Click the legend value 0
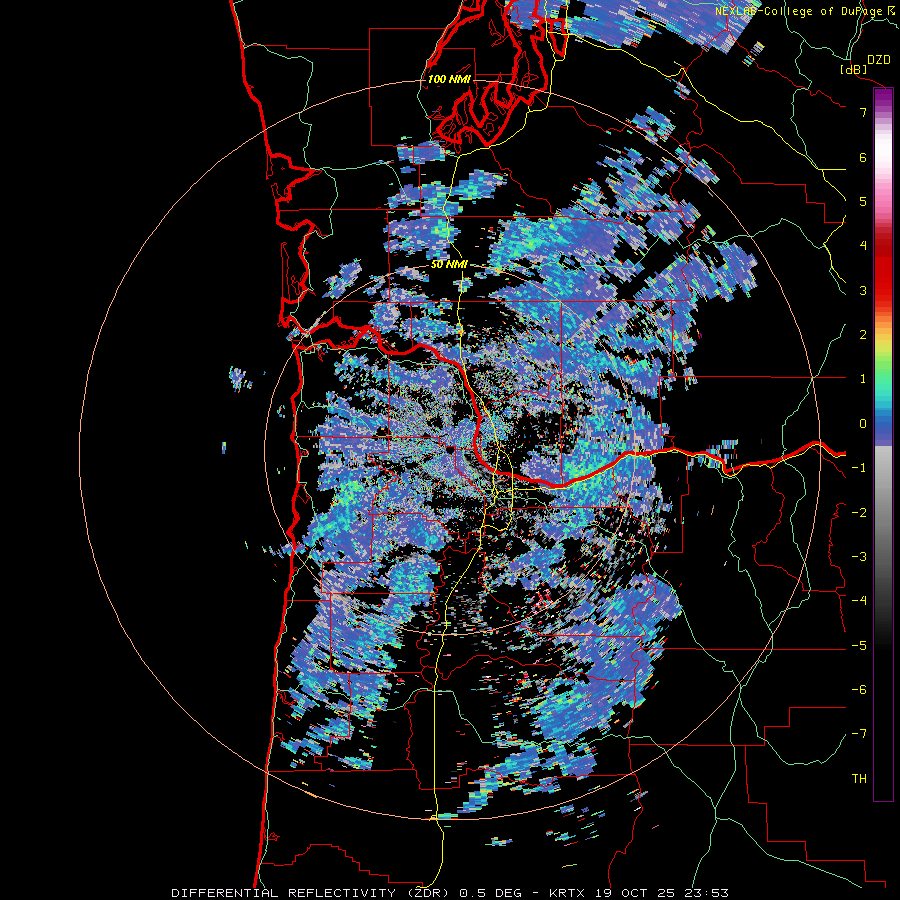This screenshot has width=900, height=900. click(x=863, y=424)
